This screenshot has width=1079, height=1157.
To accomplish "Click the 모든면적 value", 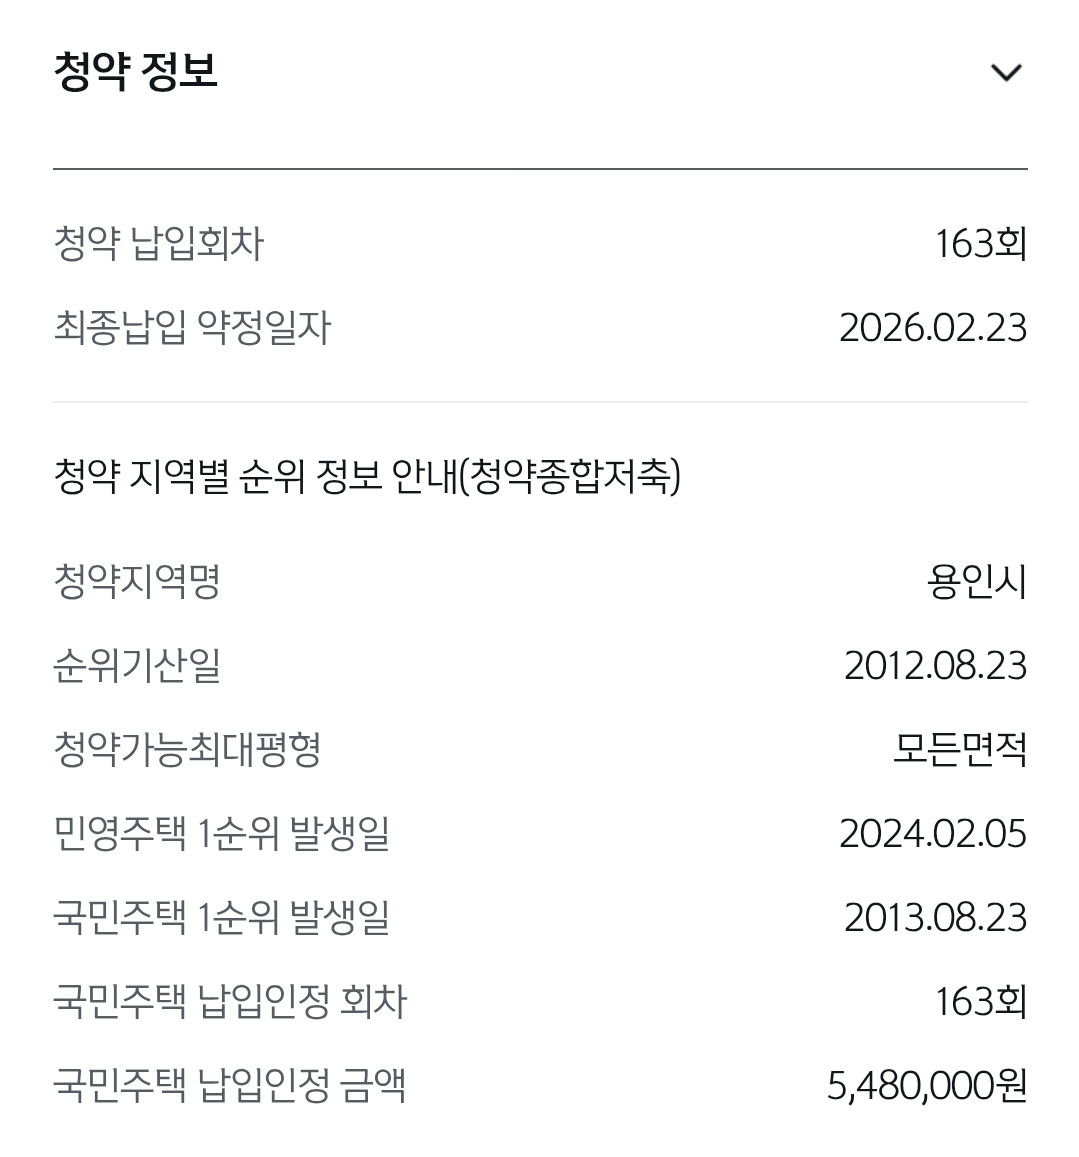I will tap(959, 749).
